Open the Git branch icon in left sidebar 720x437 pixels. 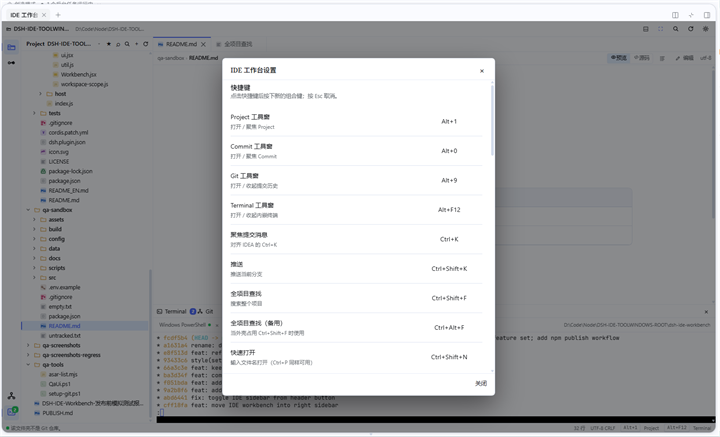[x=11, y=396]
